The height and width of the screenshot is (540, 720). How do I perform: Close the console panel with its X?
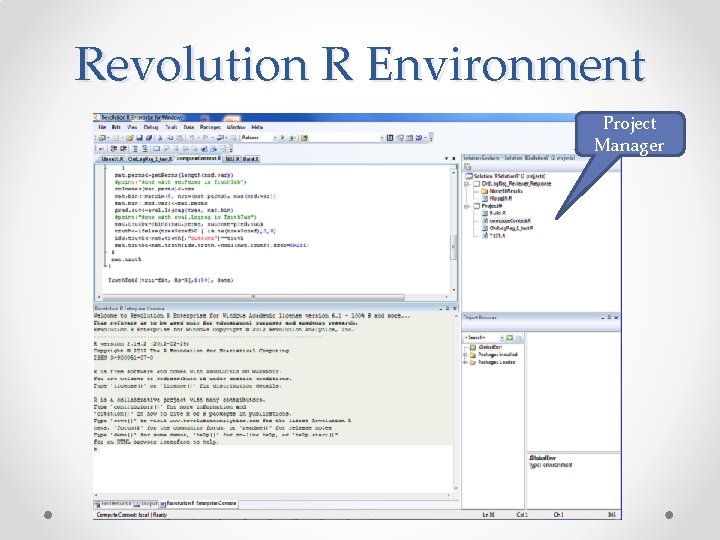click(455, 309)
